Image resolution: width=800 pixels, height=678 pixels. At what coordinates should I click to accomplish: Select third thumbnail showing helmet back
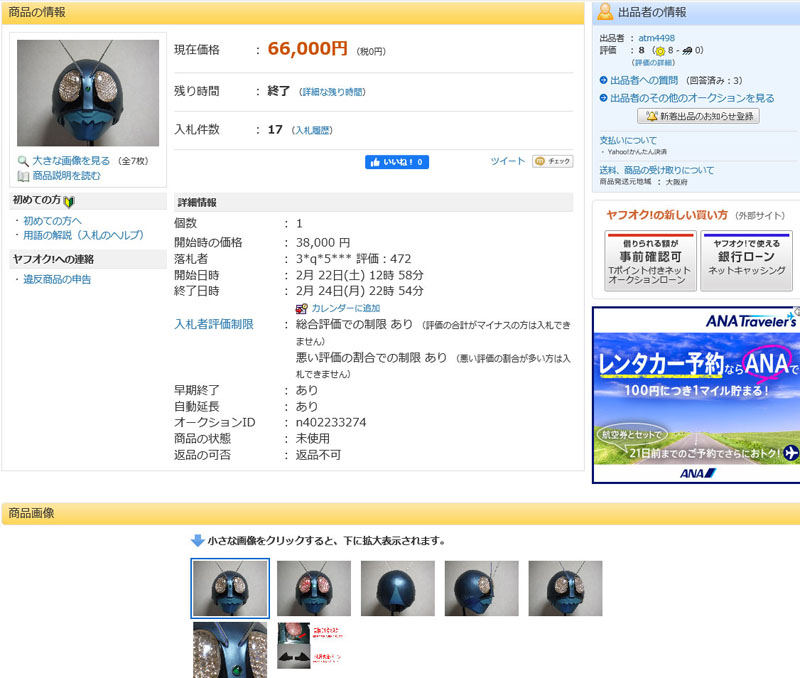click(x=398, y=588)
